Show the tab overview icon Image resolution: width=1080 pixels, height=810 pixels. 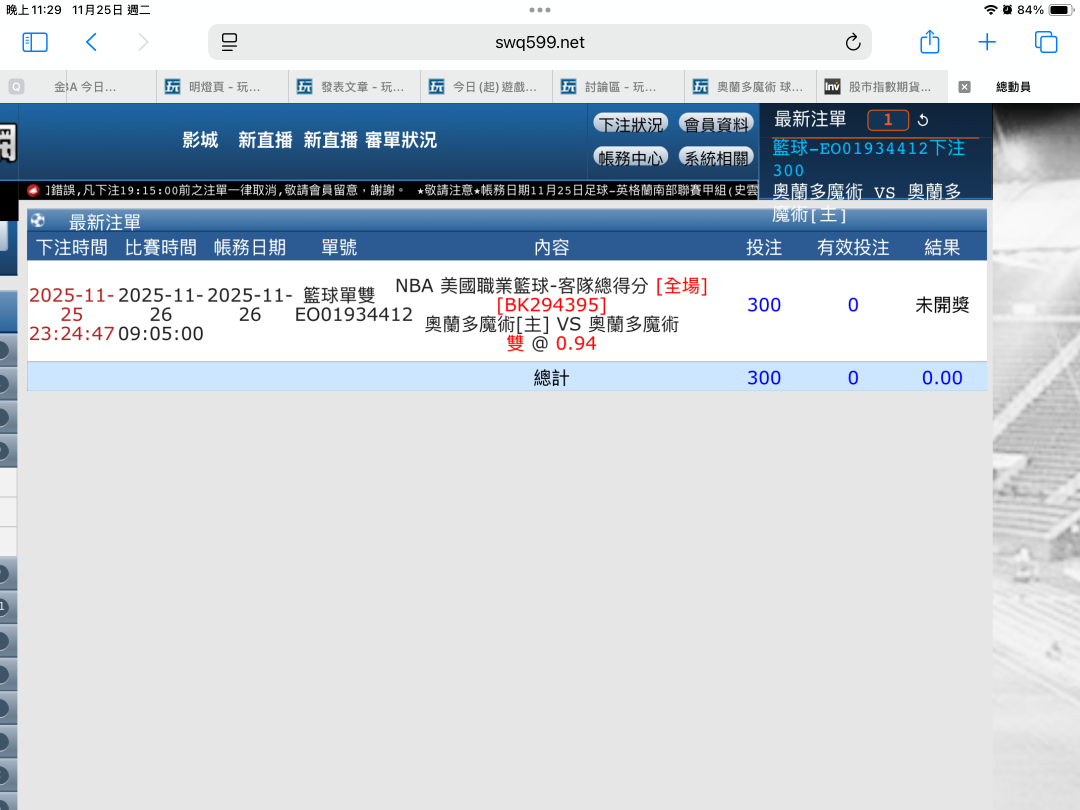point(1046,42)
